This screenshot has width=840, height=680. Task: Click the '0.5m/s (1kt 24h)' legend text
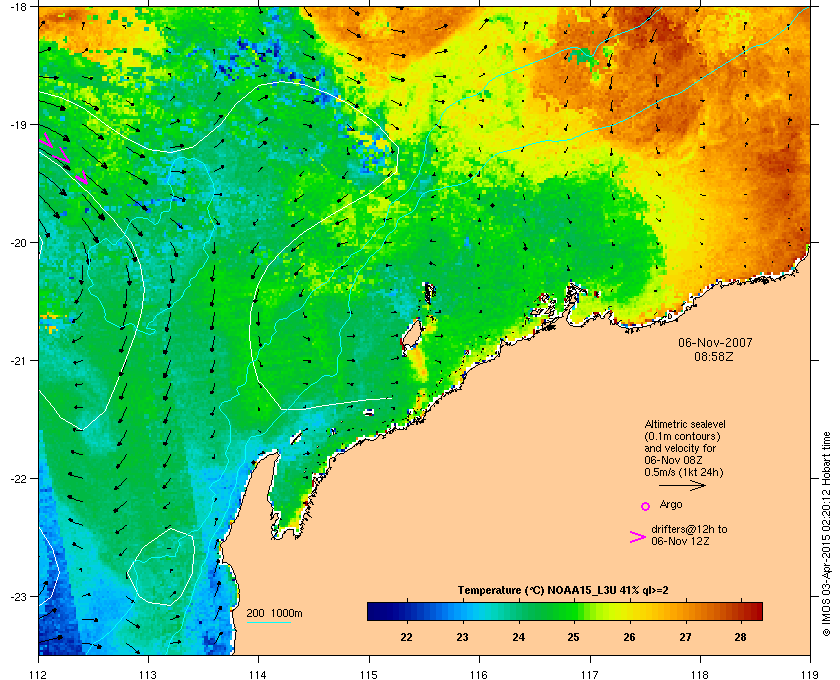684,473
